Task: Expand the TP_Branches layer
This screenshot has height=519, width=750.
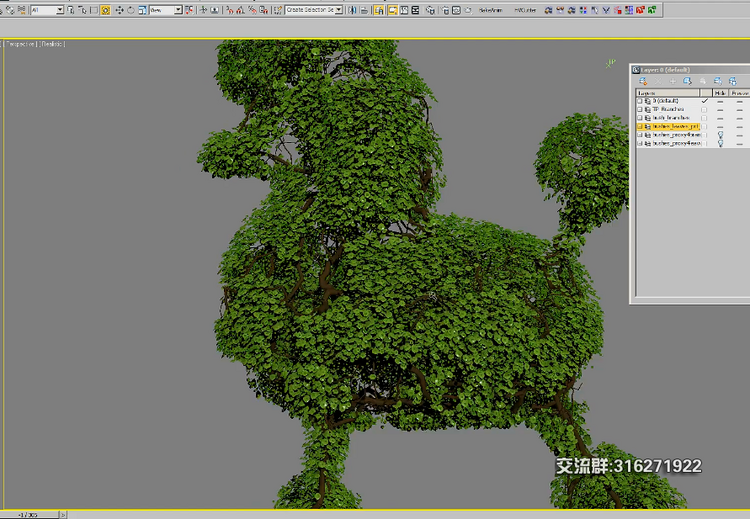Action: 640,110
